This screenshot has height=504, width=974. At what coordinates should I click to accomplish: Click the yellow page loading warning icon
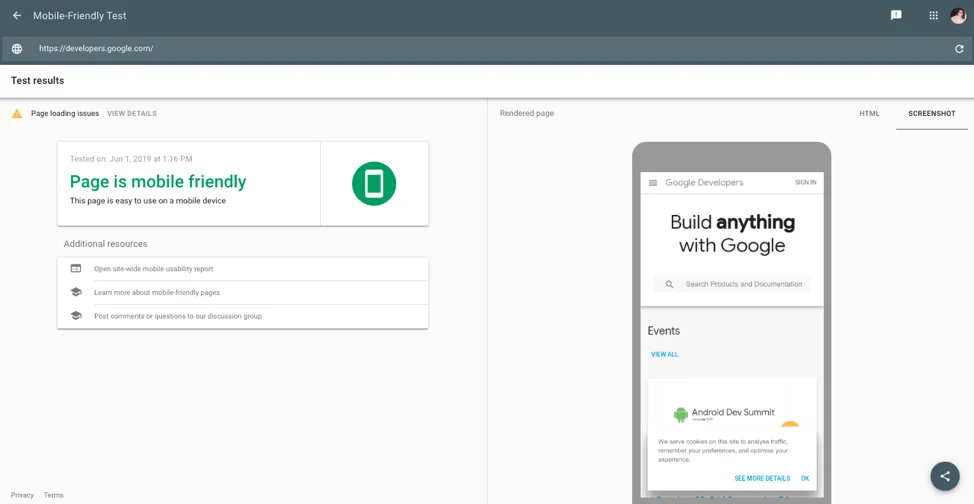[x=17, y=114]
